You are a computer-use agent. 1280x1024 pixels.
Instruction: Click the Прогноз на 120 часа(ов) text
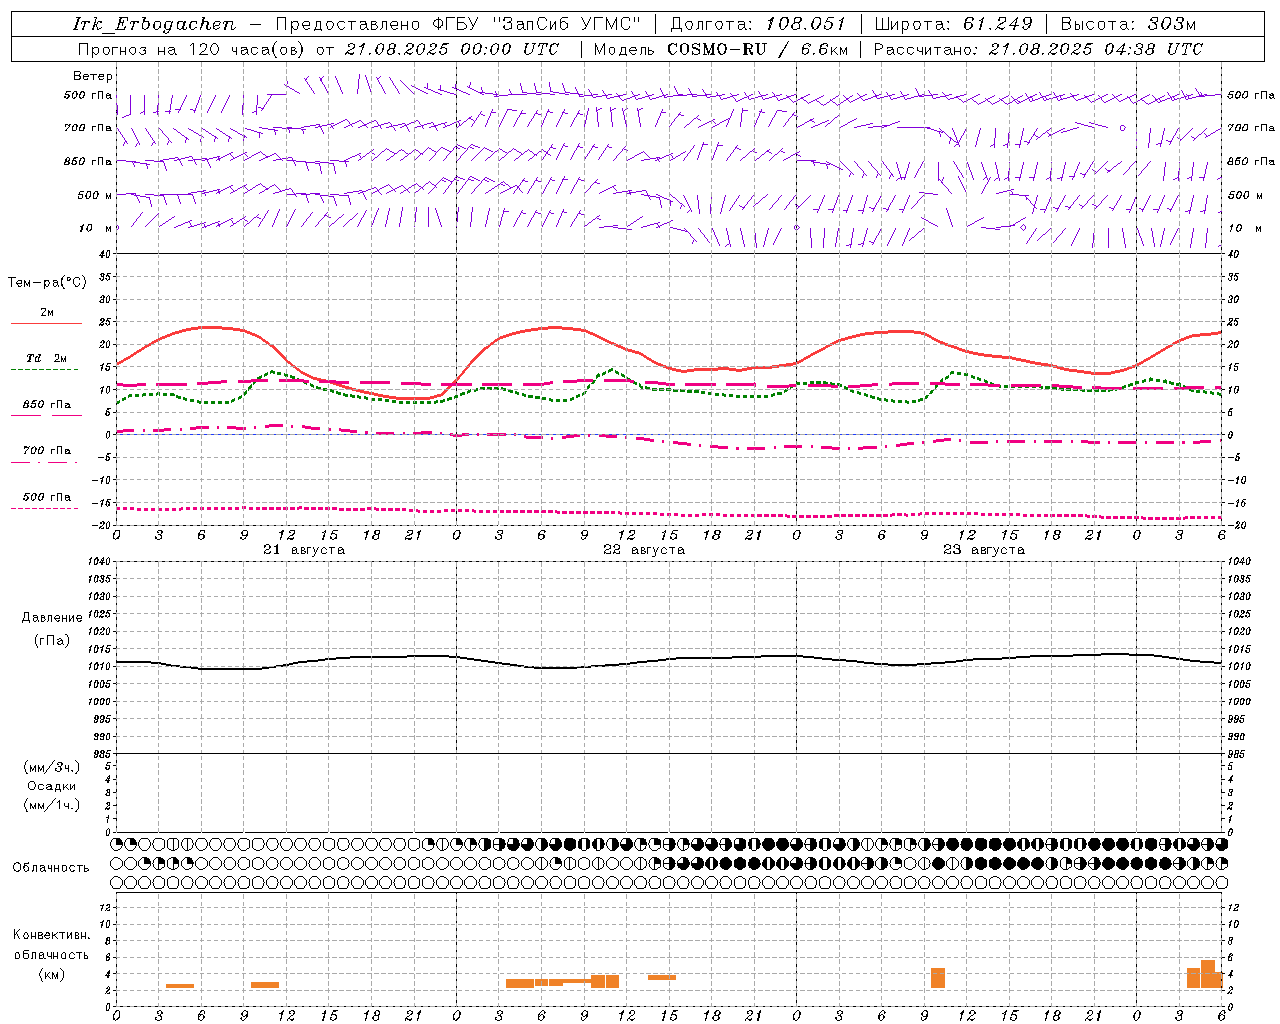192,49
